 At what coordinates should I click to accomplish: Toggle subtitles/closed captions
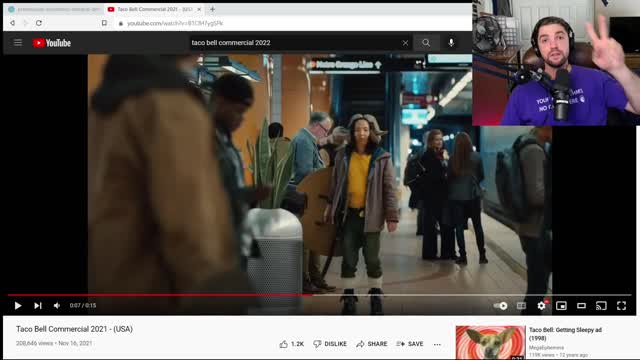click(521, 305)
